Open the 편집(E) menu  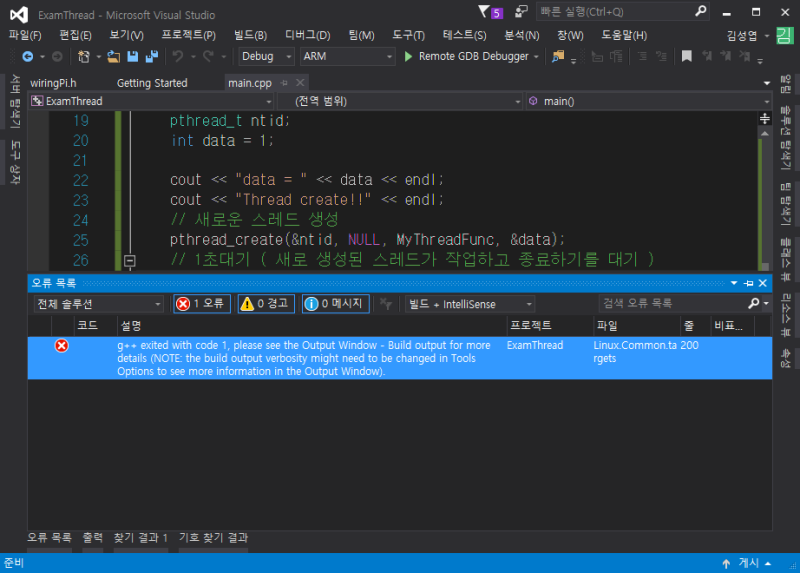(x=75, y=35)
